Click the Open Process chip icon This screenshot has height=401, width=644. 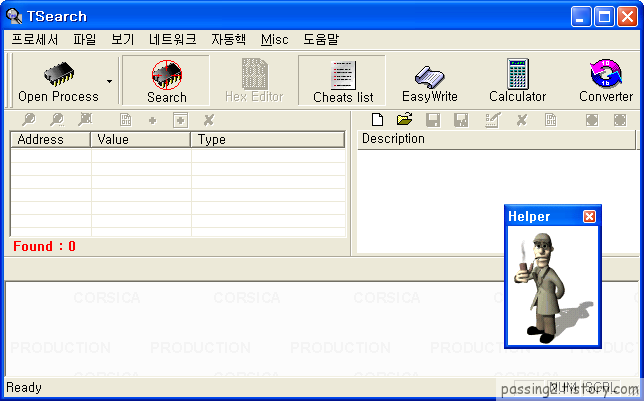point(59,74)
